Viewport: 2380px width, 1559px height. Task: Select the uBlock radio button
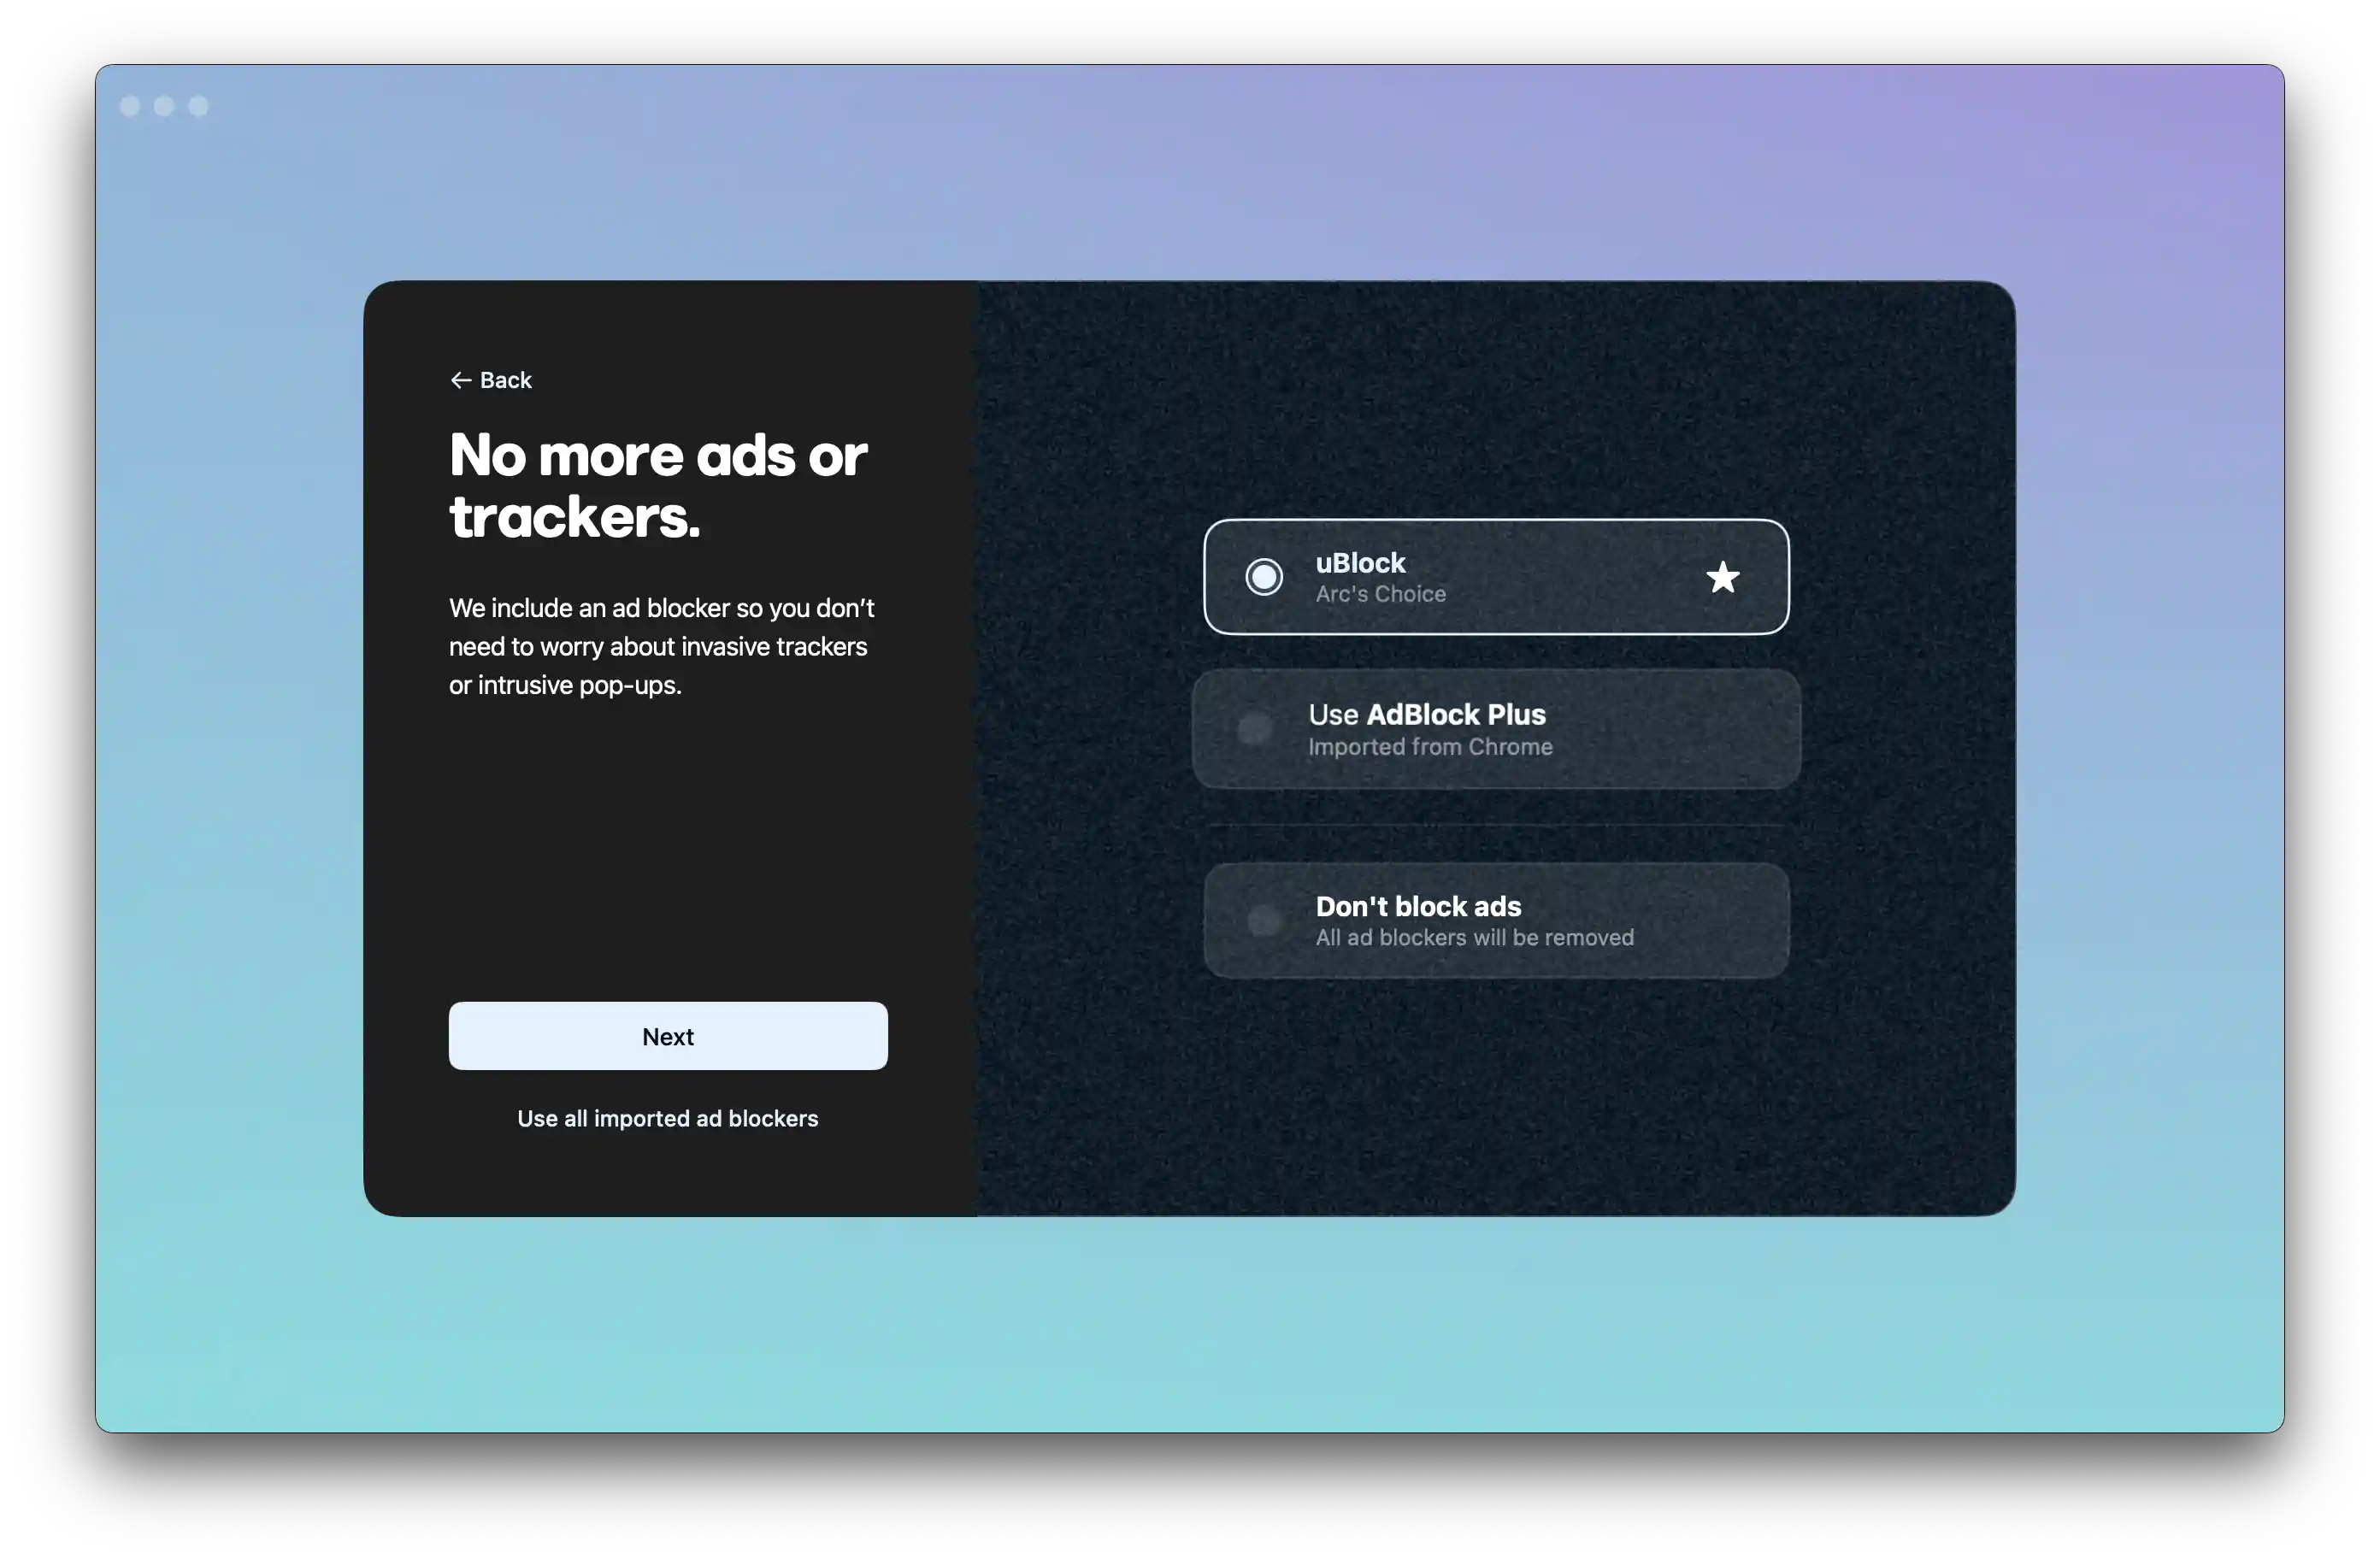(1264, 577)
